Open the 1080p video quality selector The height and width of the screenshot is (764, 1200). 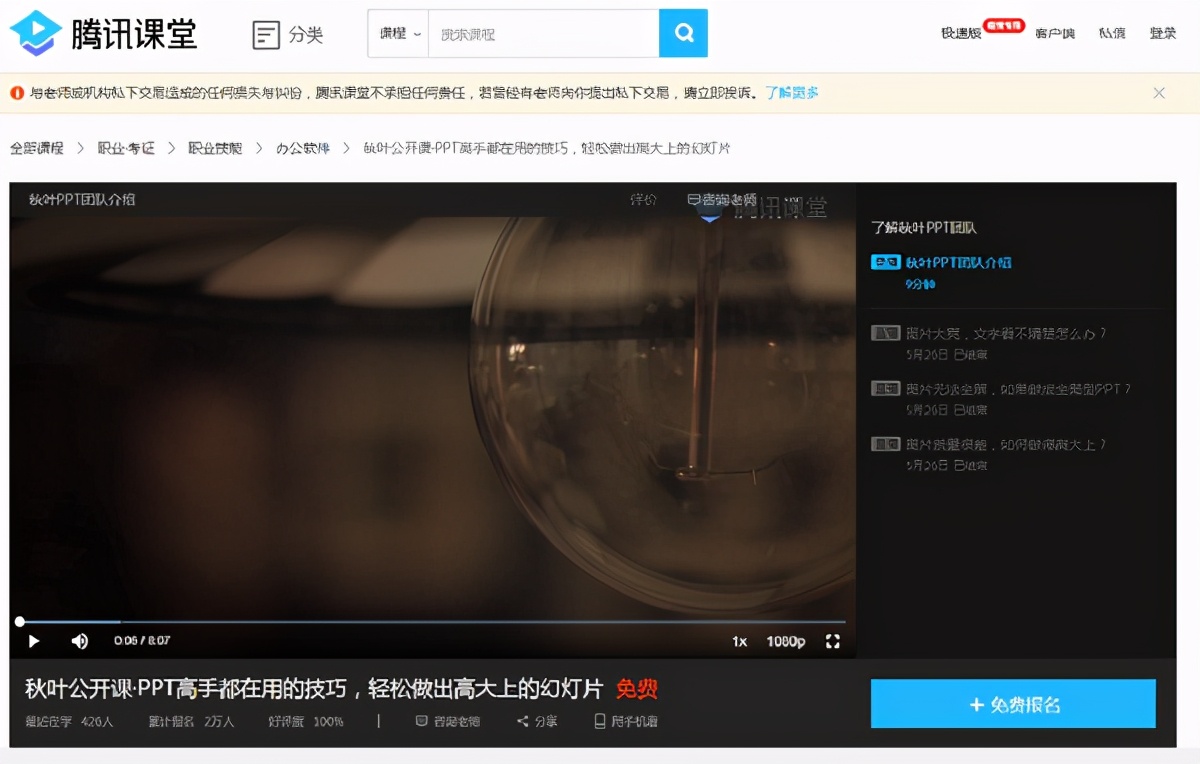tap(786, 641)
